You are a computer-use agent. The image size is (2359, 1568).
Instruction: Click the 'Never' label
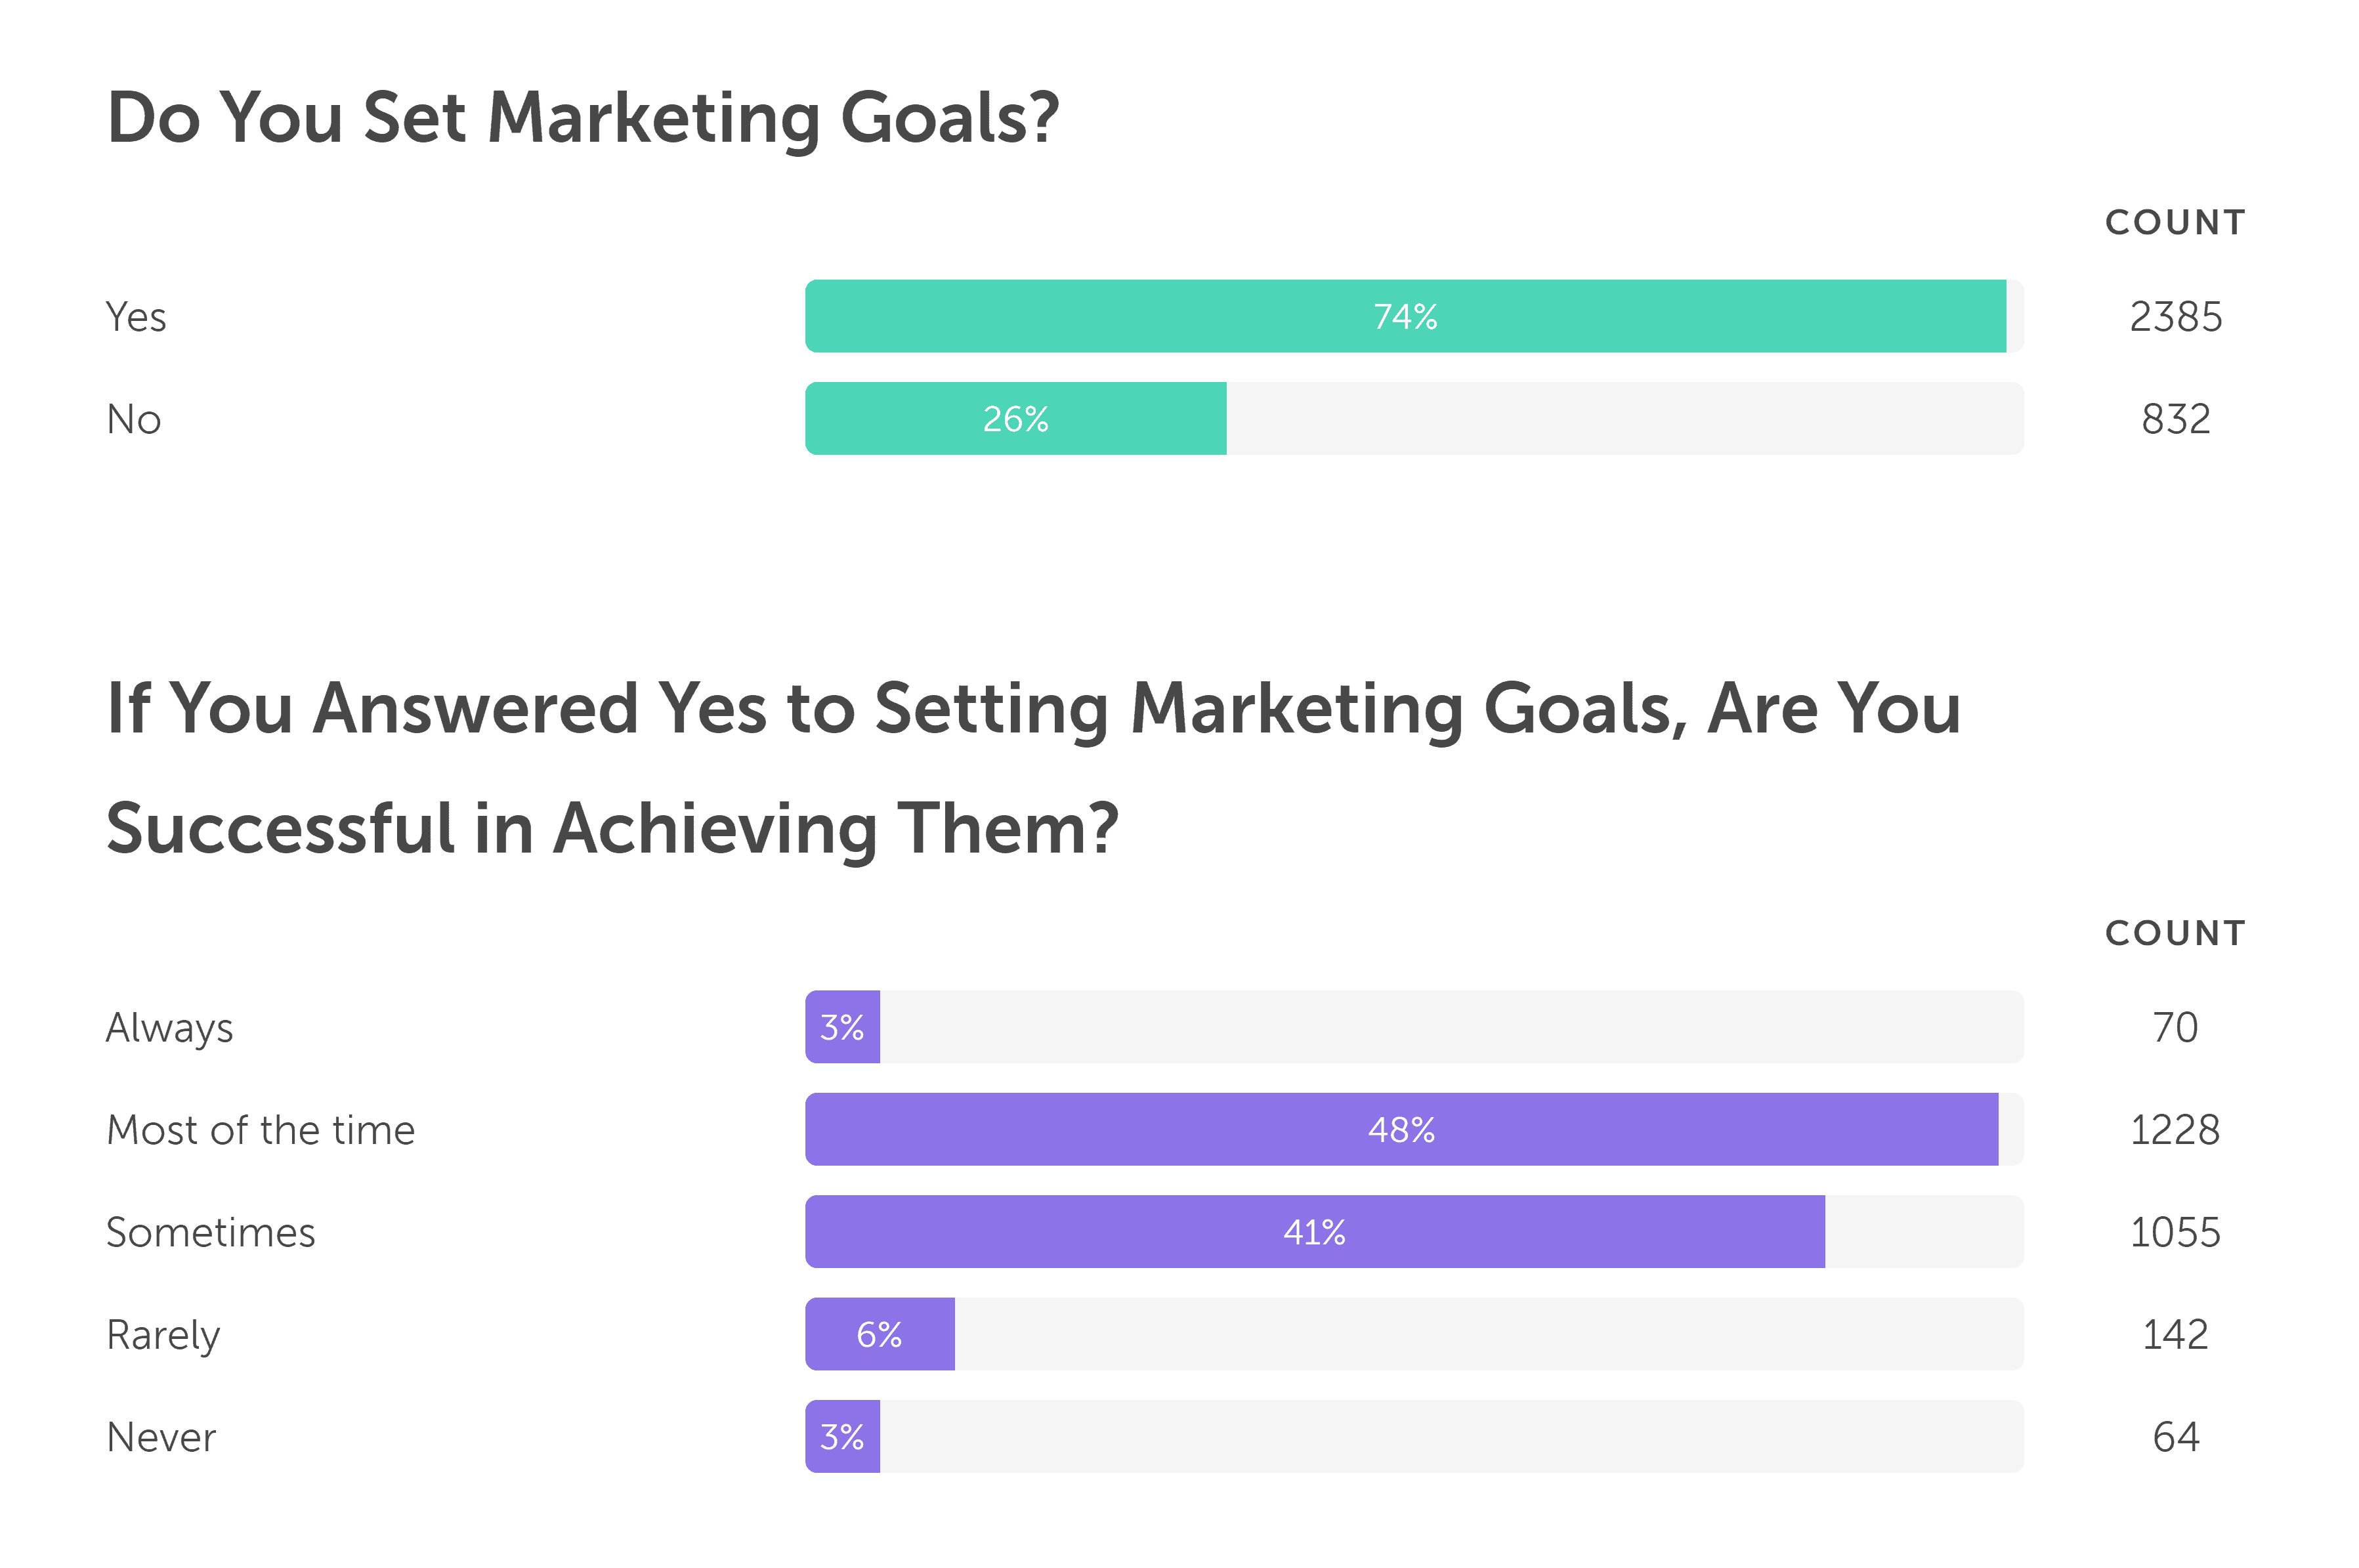coord(161,1437)
